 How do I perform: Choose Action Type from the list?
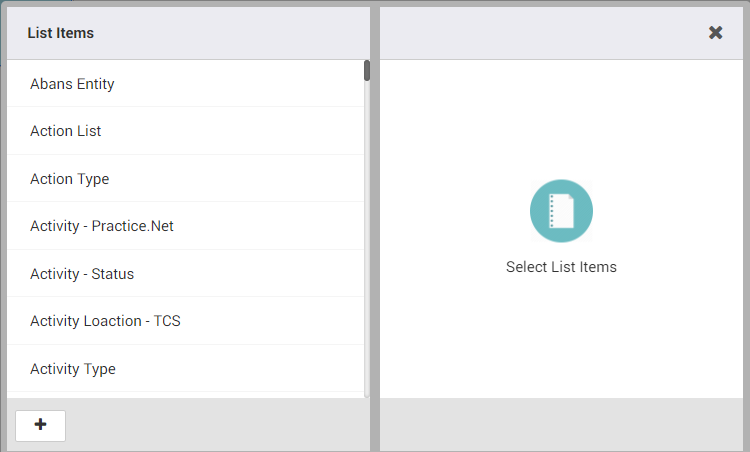tap(70, 179)
